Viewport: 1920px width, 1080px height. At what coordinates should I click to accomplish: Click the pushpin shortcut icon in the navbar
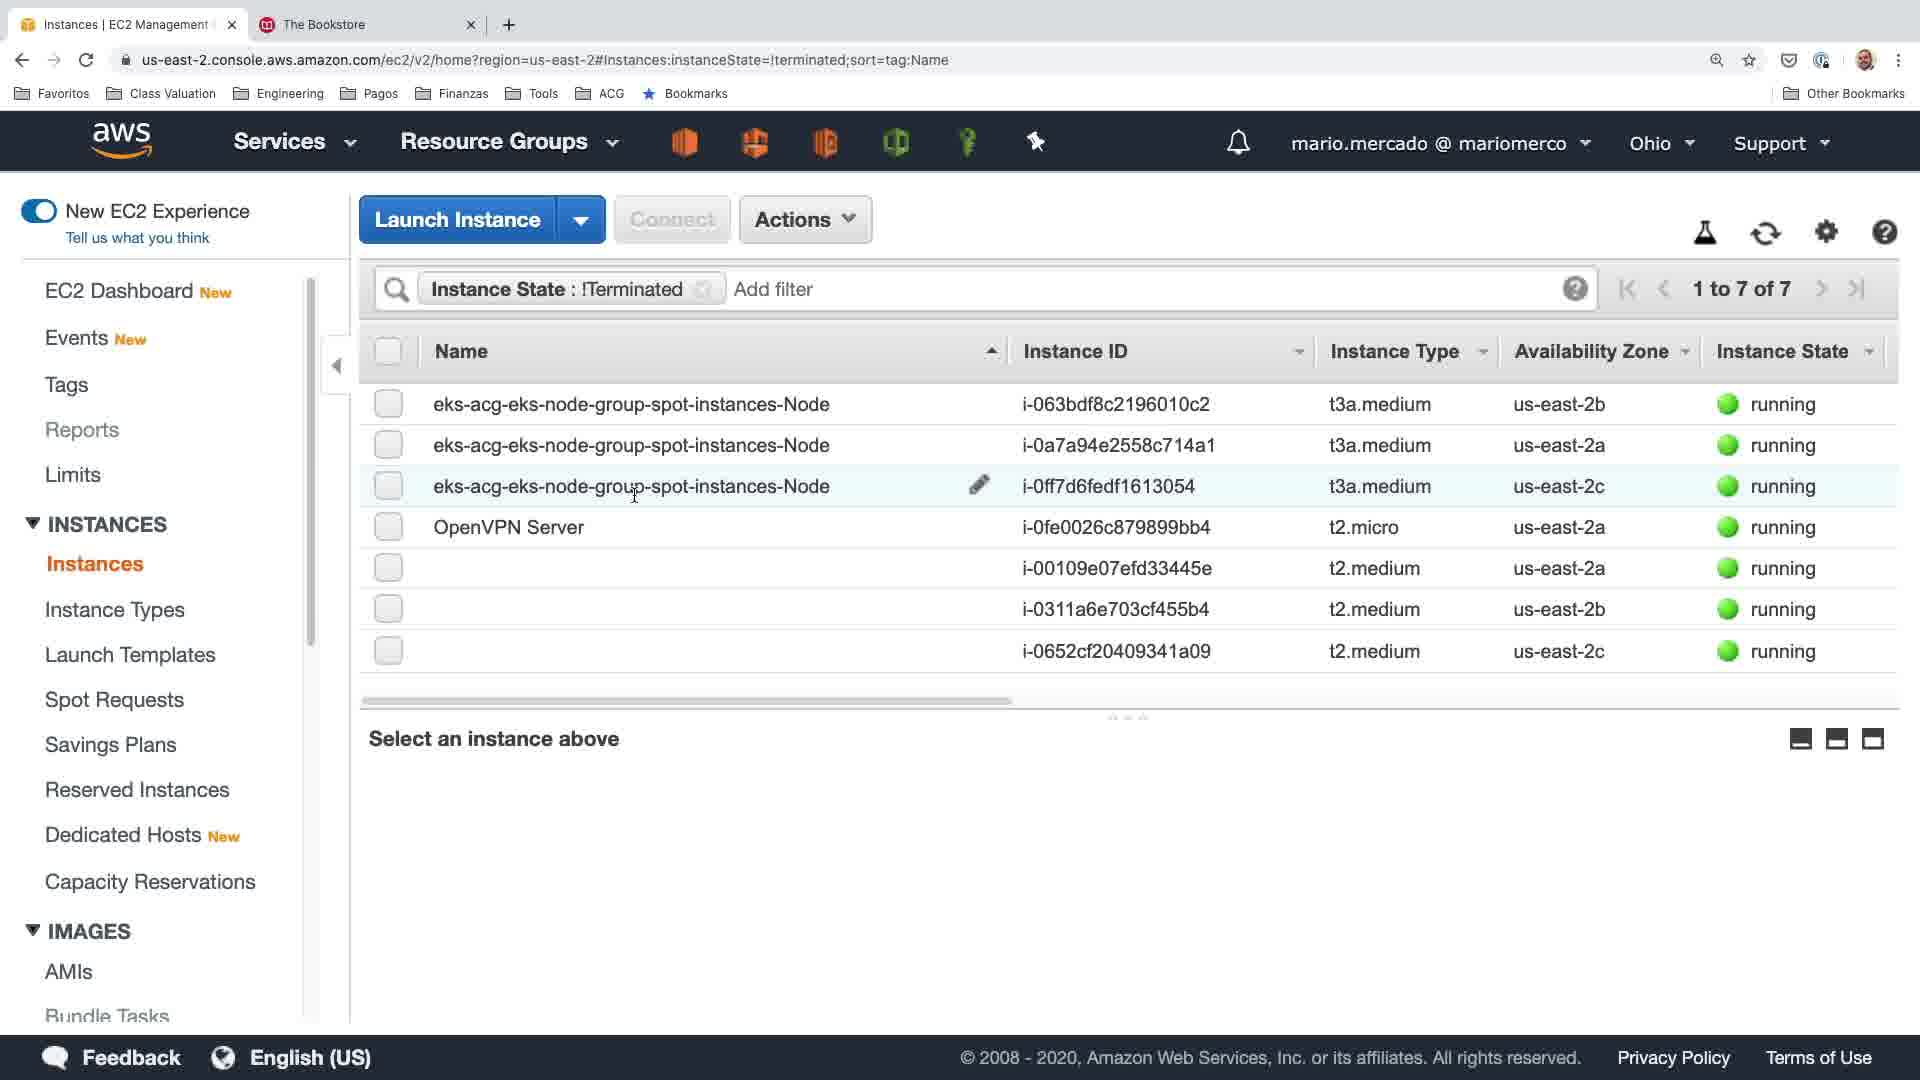point(1036,142)
